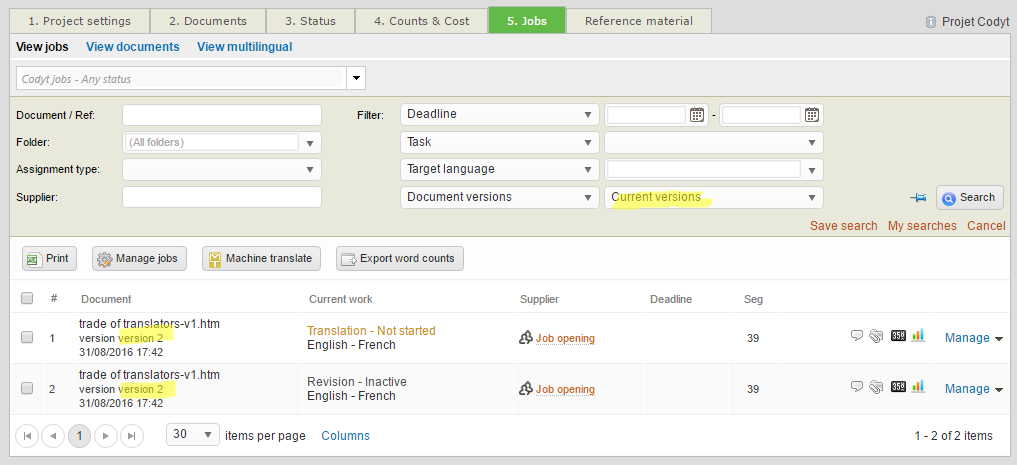Open the calendar picker for deadline end date
The image size is (1017, 465).
812,115
